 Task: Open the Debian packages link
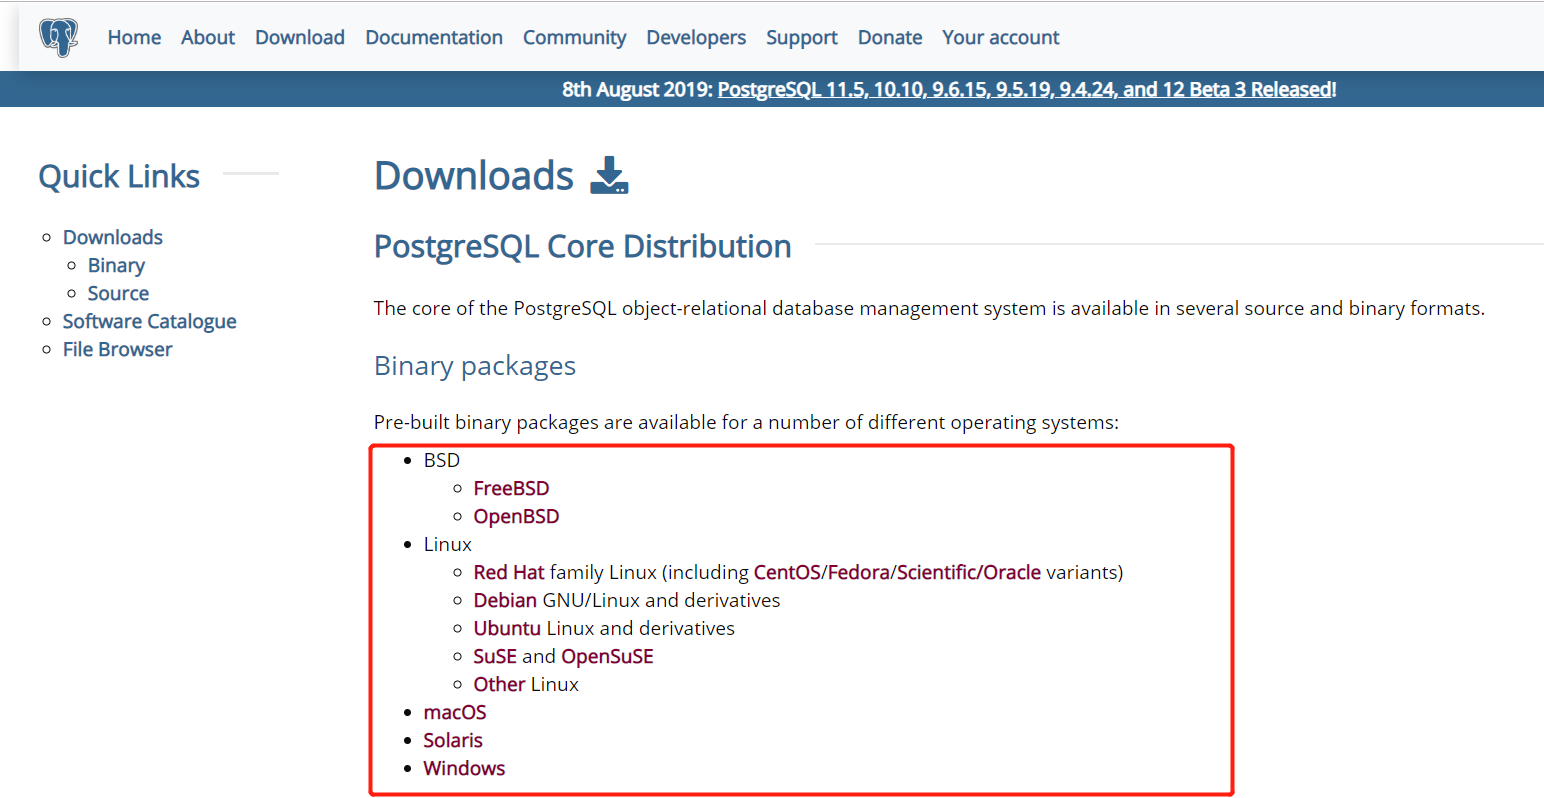click(x=505, y=600)
